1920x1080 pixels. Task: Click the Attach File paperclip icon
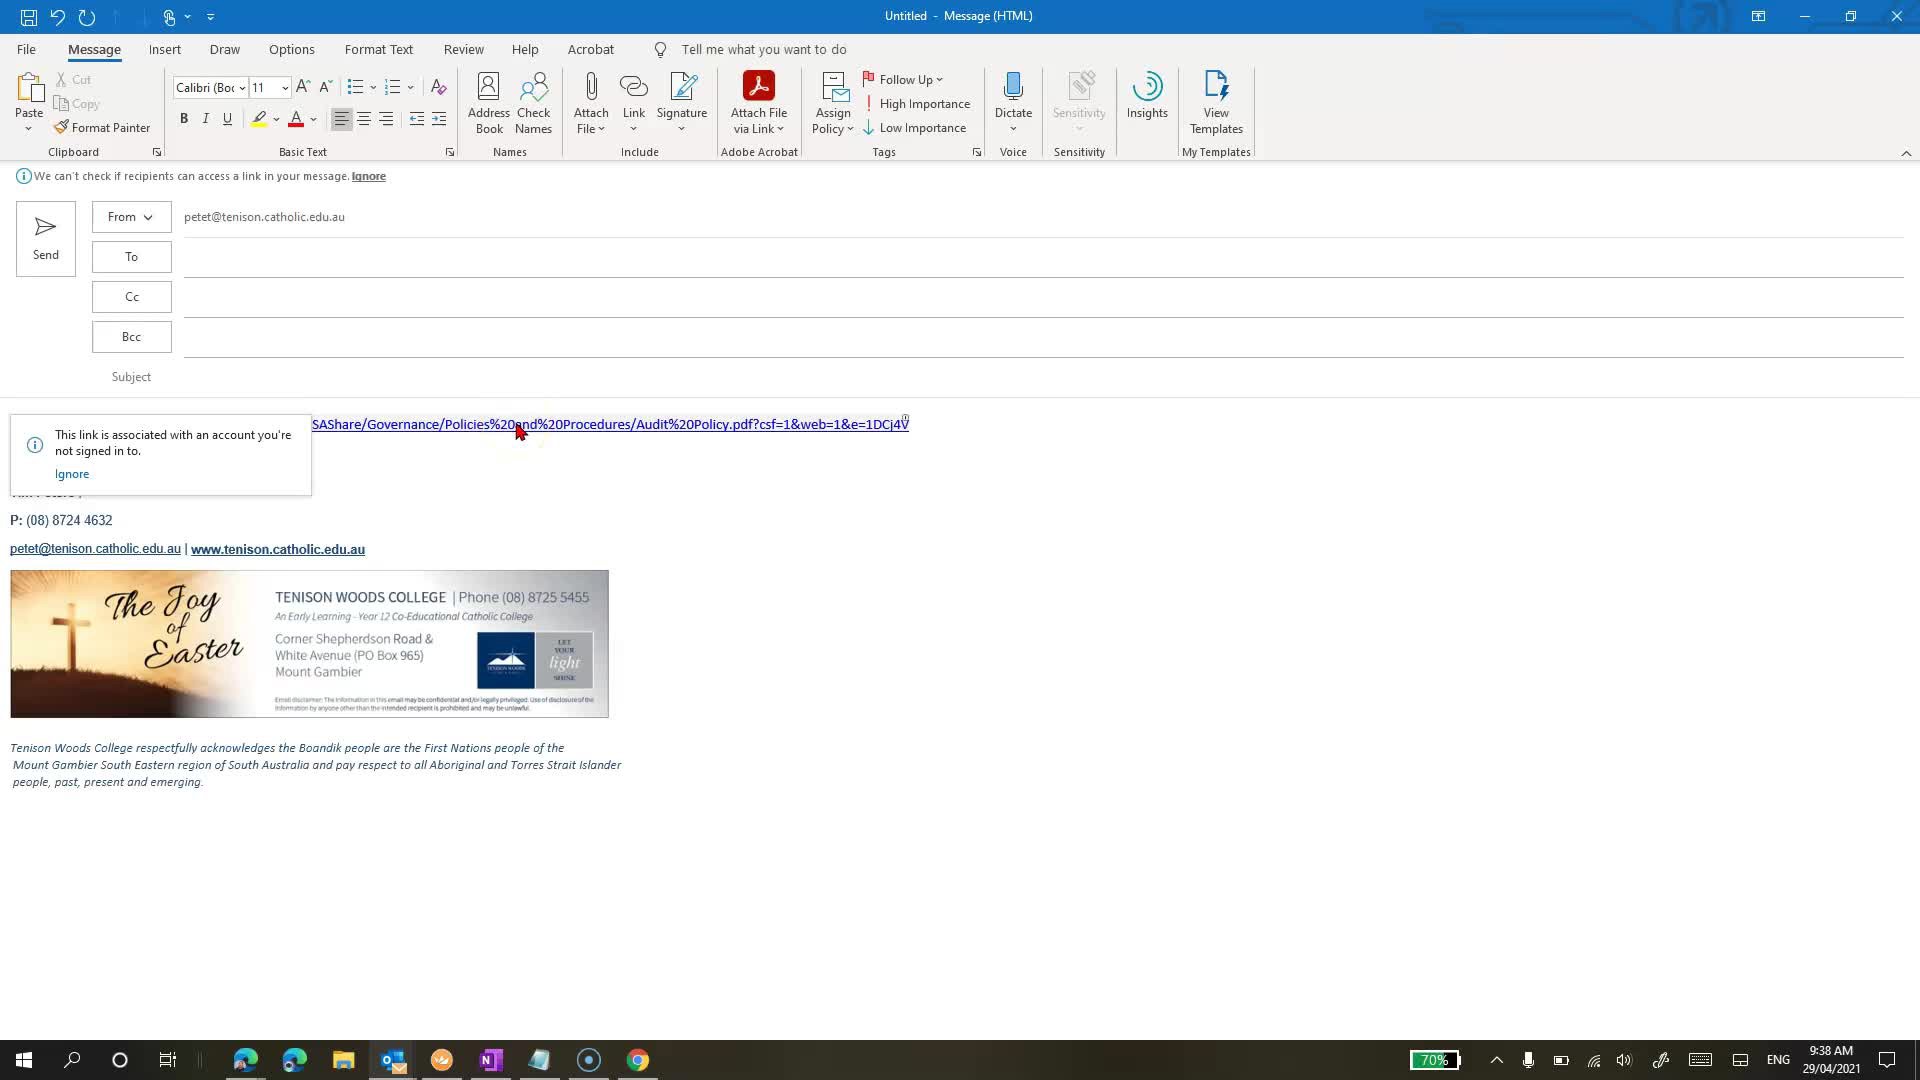[591, 88]
